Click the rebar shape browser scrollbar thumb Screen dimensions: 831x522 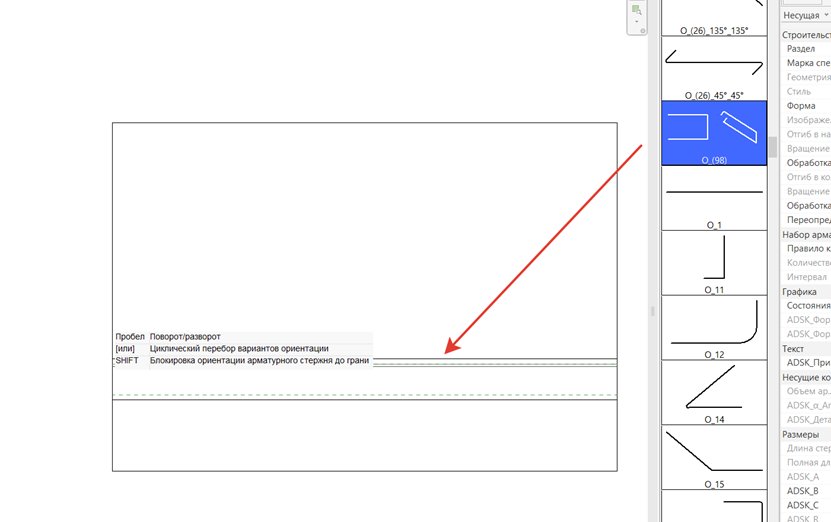point(773,147)
